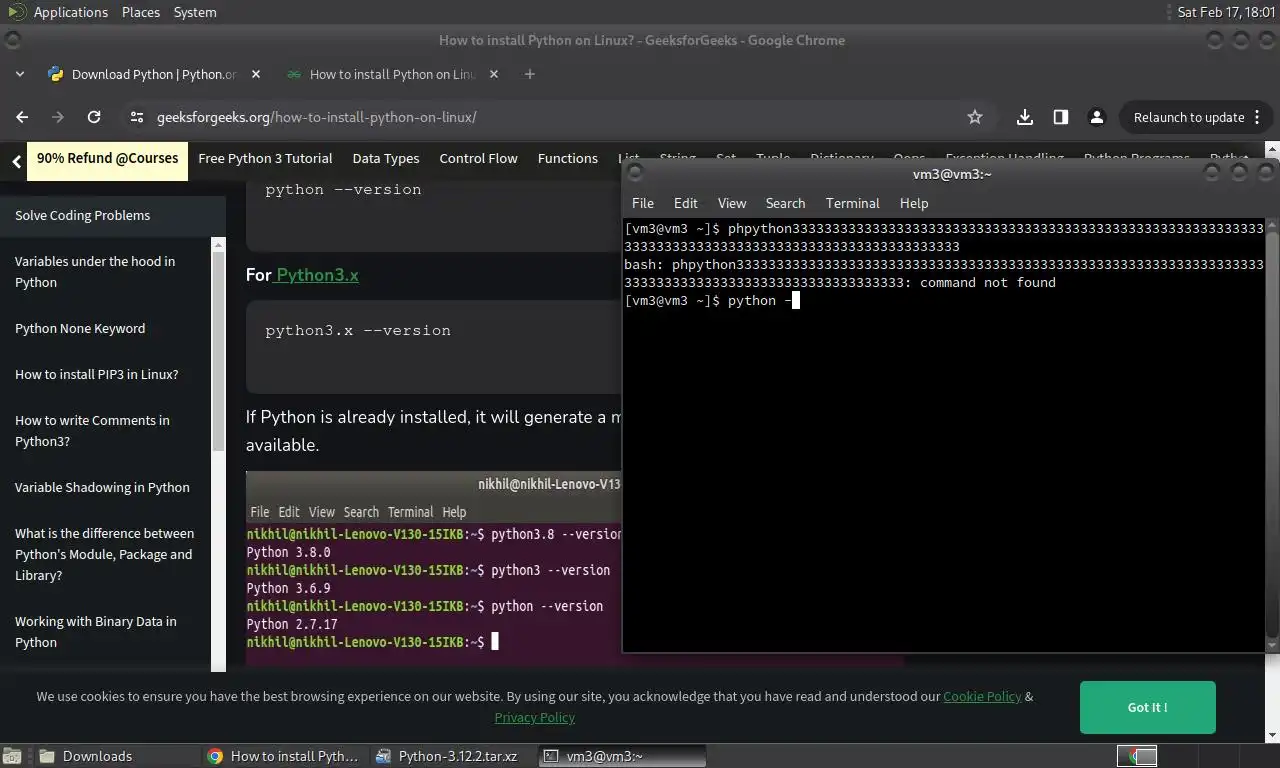Screen dimensions: 1280x768
Task: Click the forward navigation arrow in Chrome
Action: (x=58, y=117)
